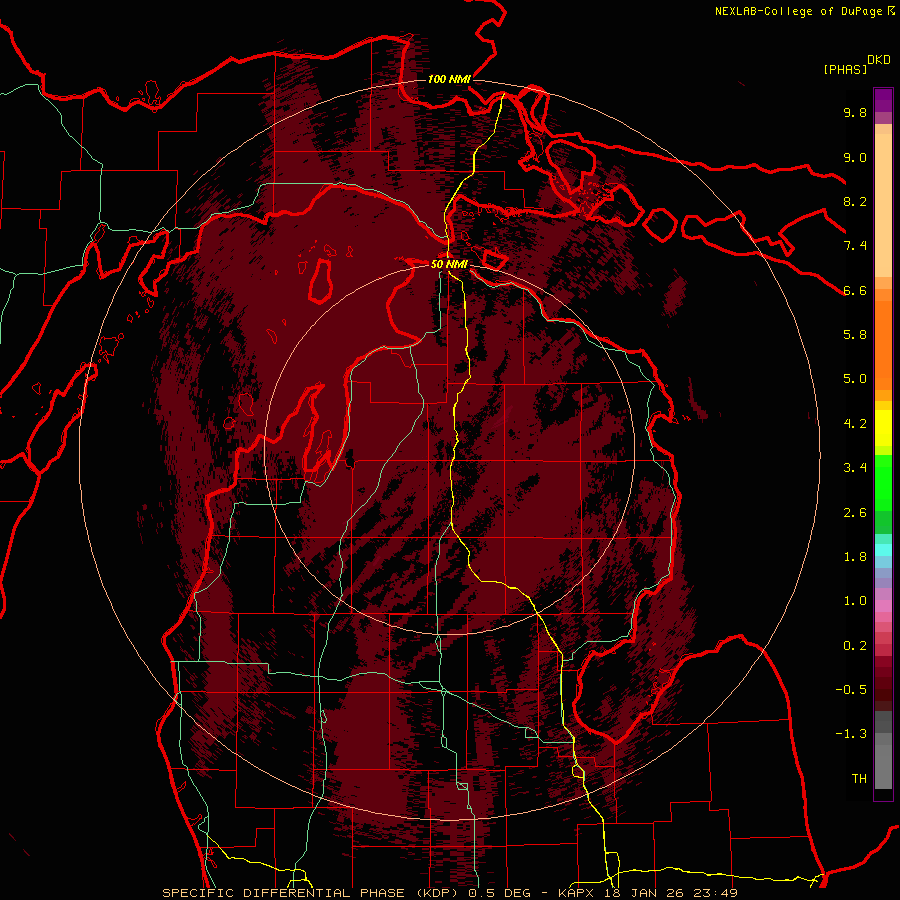The height and width of the screenshot is (900, 900).
Task: Pick the pink 1.0 color band
Action: [x=883, y=605]
